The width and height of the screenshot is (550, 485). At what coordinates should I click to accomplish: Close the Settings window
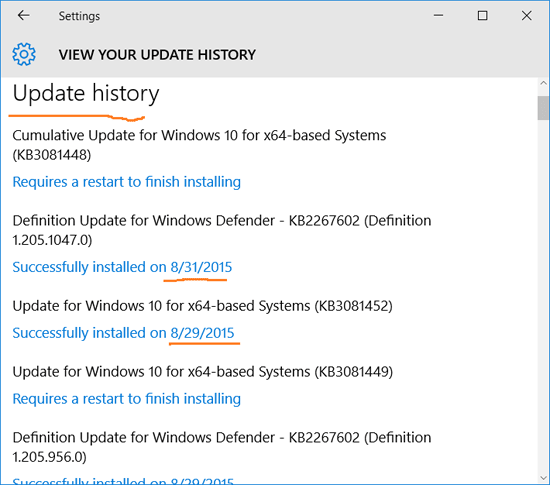(526, 15)
